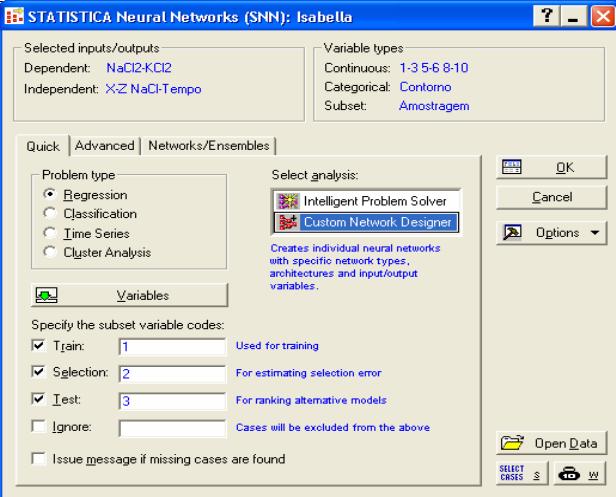Click the subset value Amostragem
616x497 pixels.
click(434, 106)
